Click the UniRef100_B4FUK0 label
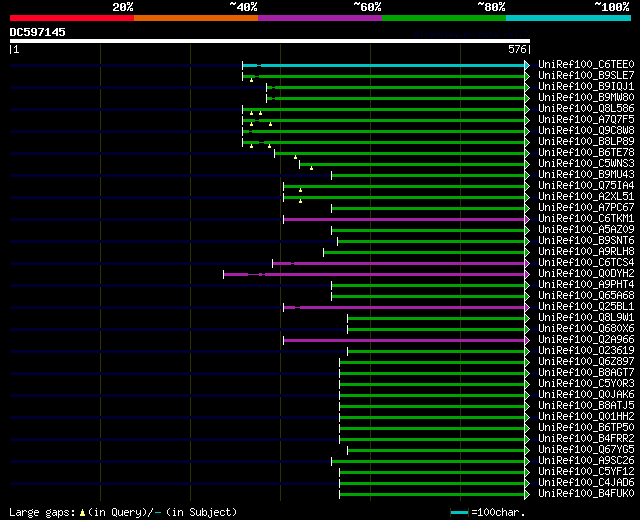640x520 pixels. (586, 494)
